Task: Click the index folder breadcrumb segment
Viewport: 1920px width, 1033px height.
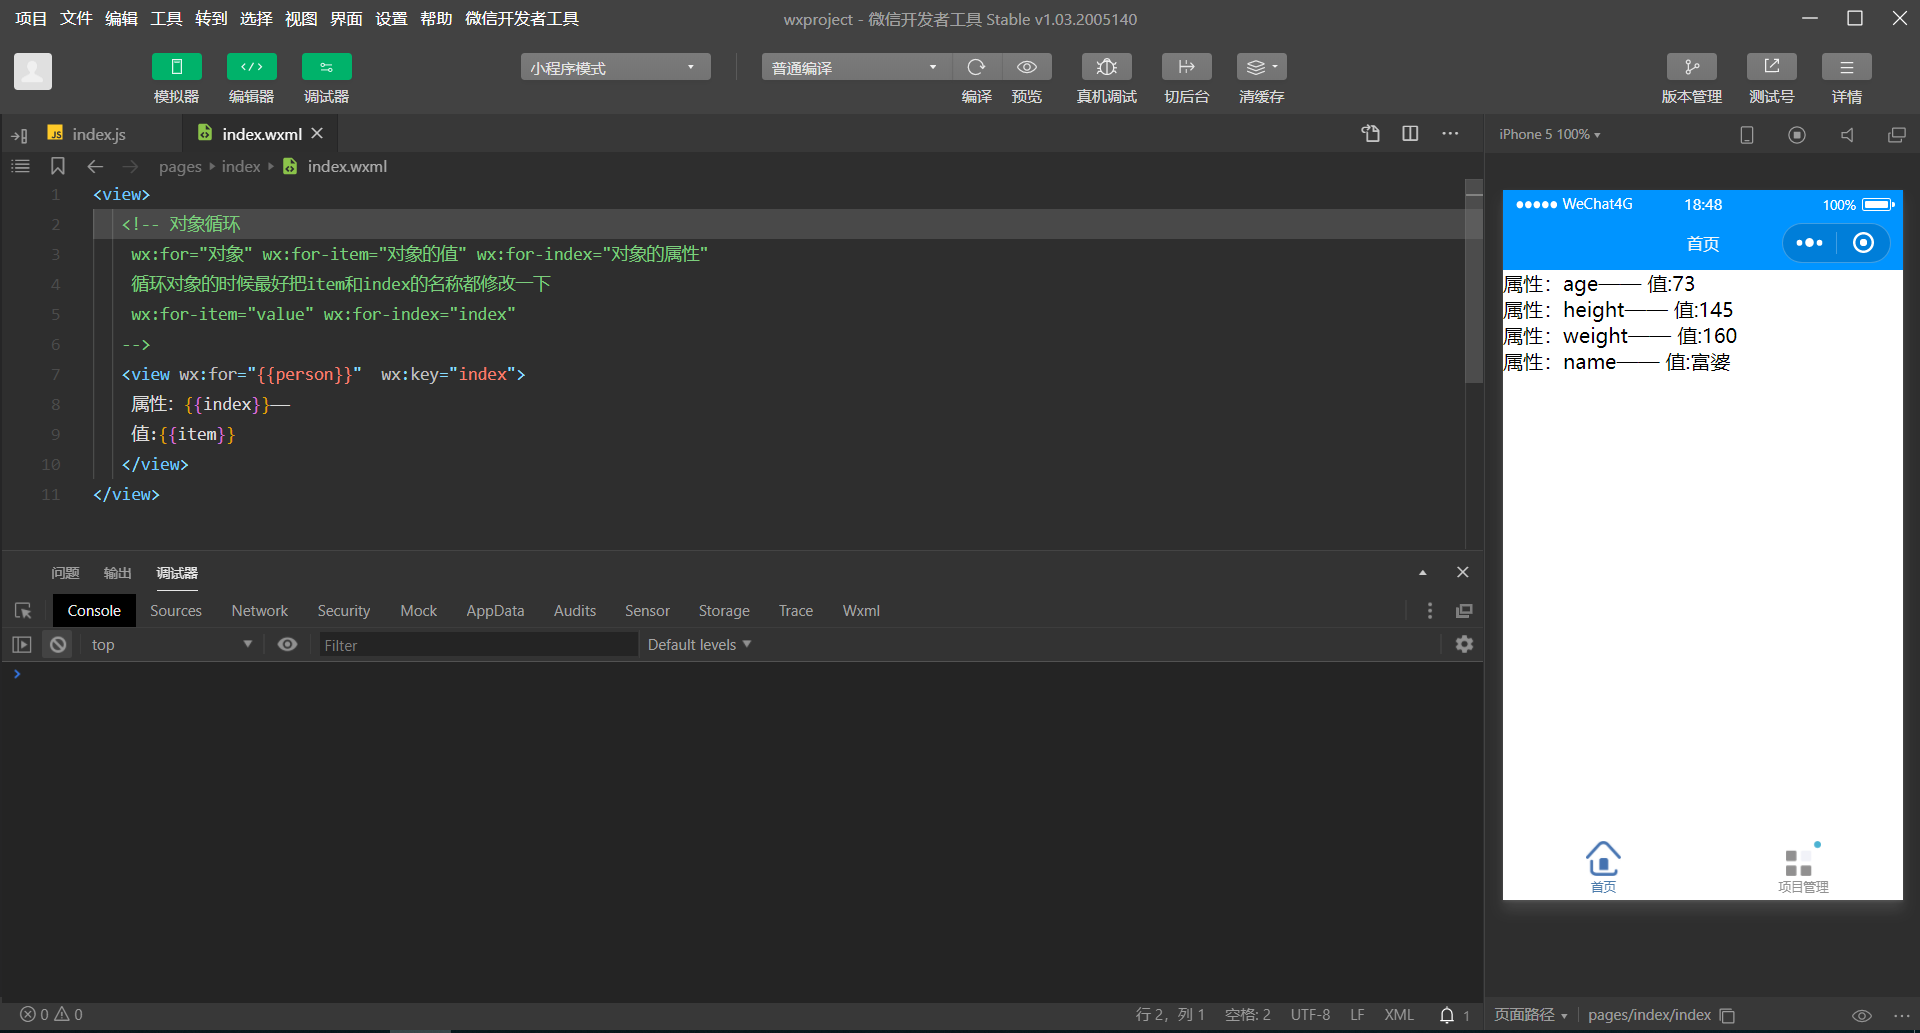Action: (x=241, y=166)
